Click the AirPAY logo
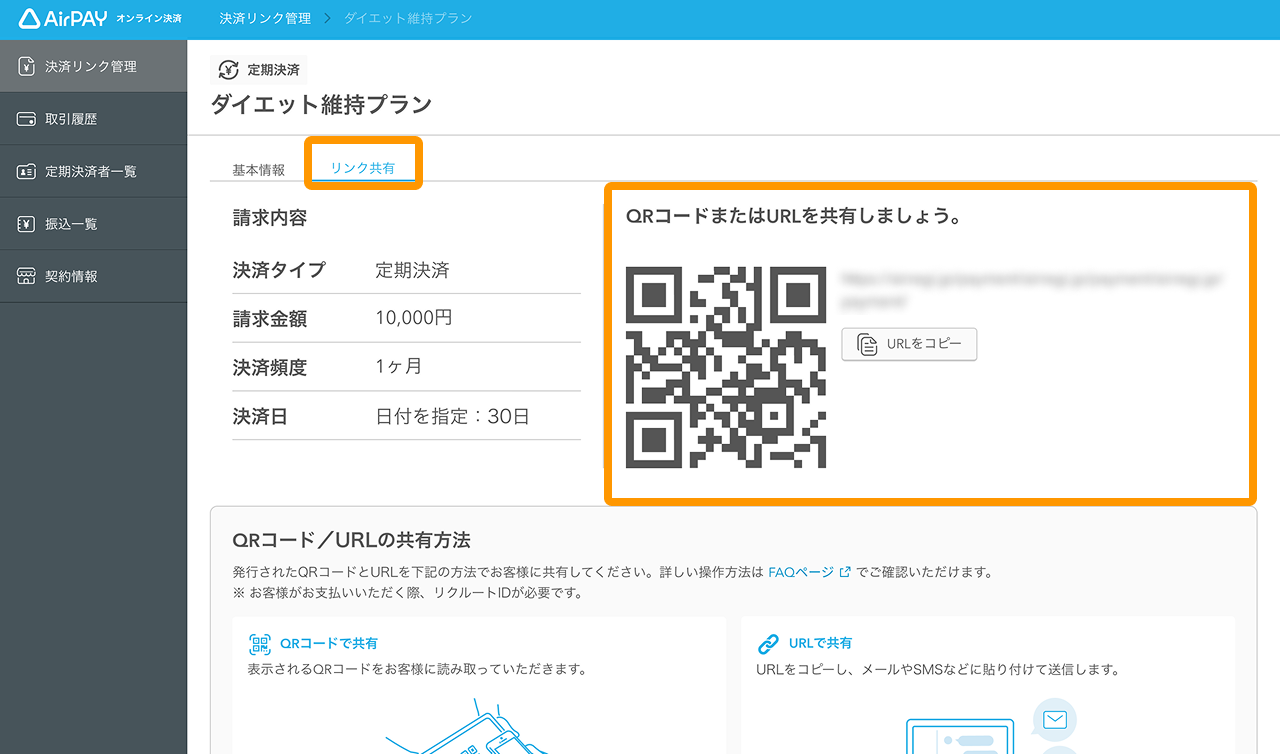 pyautogui.click(x=65, y=18)
